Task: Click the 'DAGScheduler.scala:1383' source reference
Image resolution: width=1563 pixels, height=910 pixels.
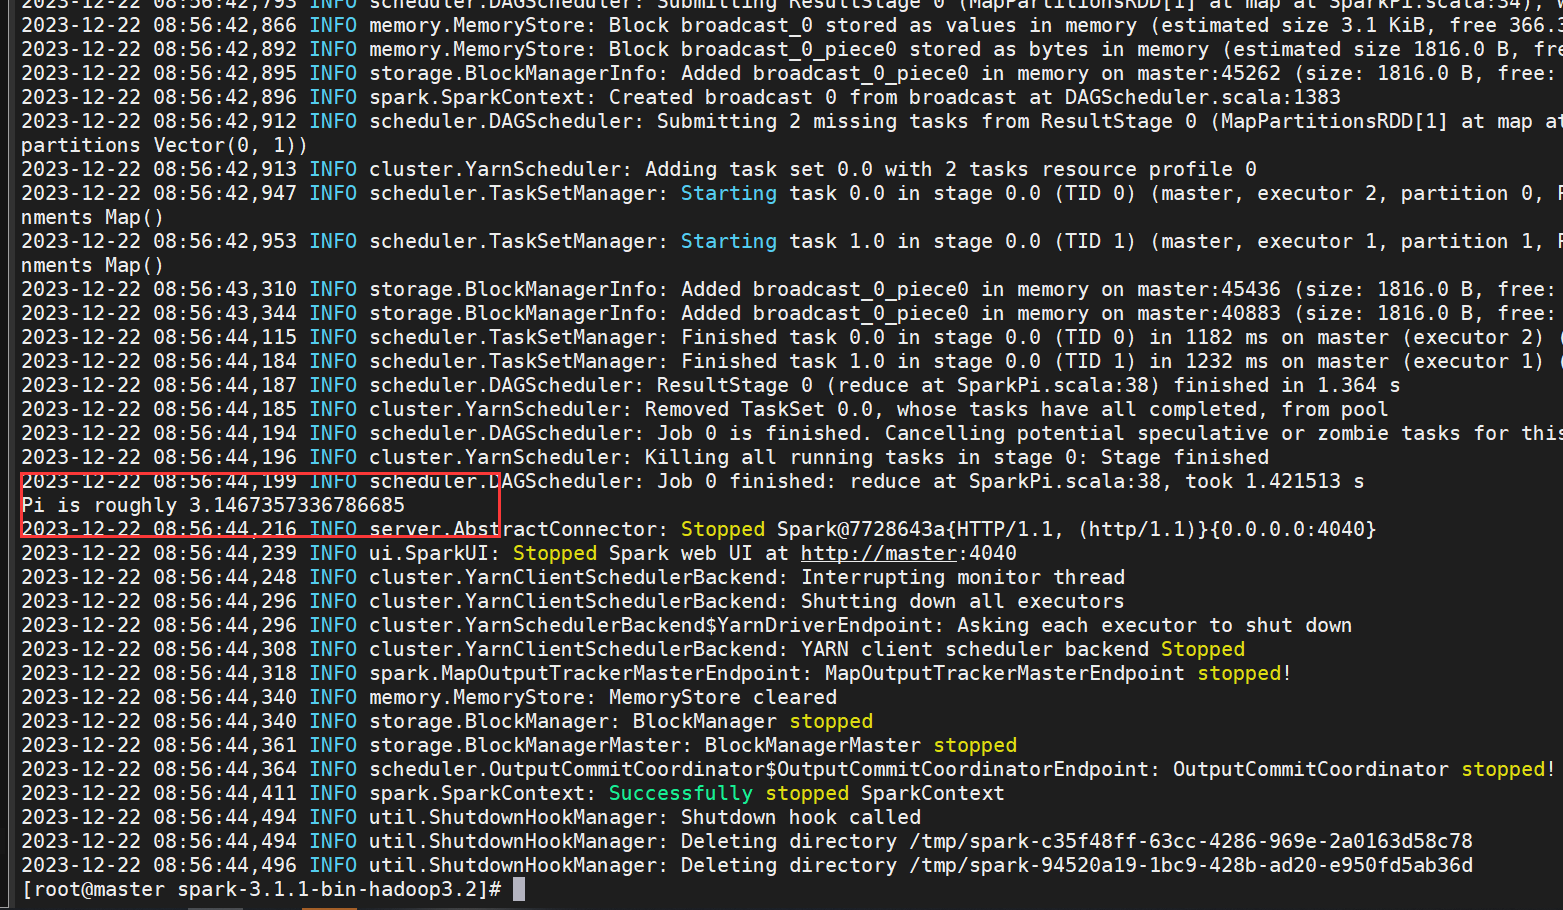Action: [x=1202, y=97]
